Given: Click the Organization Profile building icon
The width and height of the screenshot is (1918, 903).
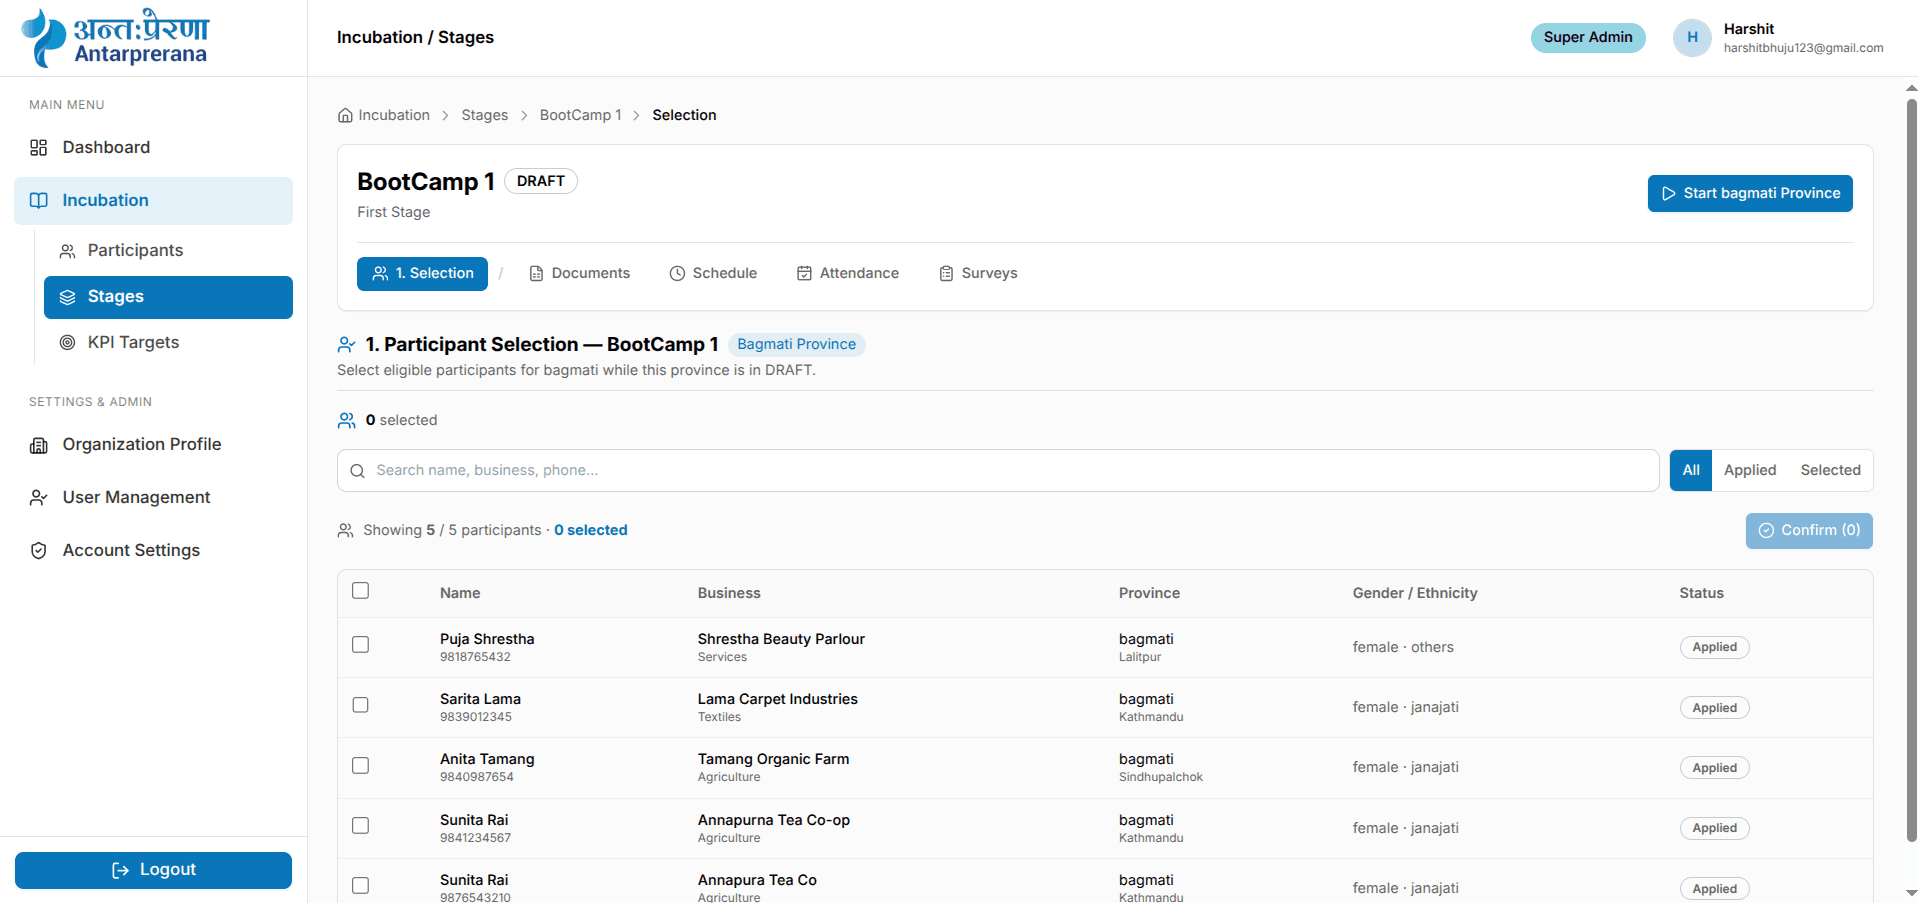Looking at the screenshot, I should (39, 445).
